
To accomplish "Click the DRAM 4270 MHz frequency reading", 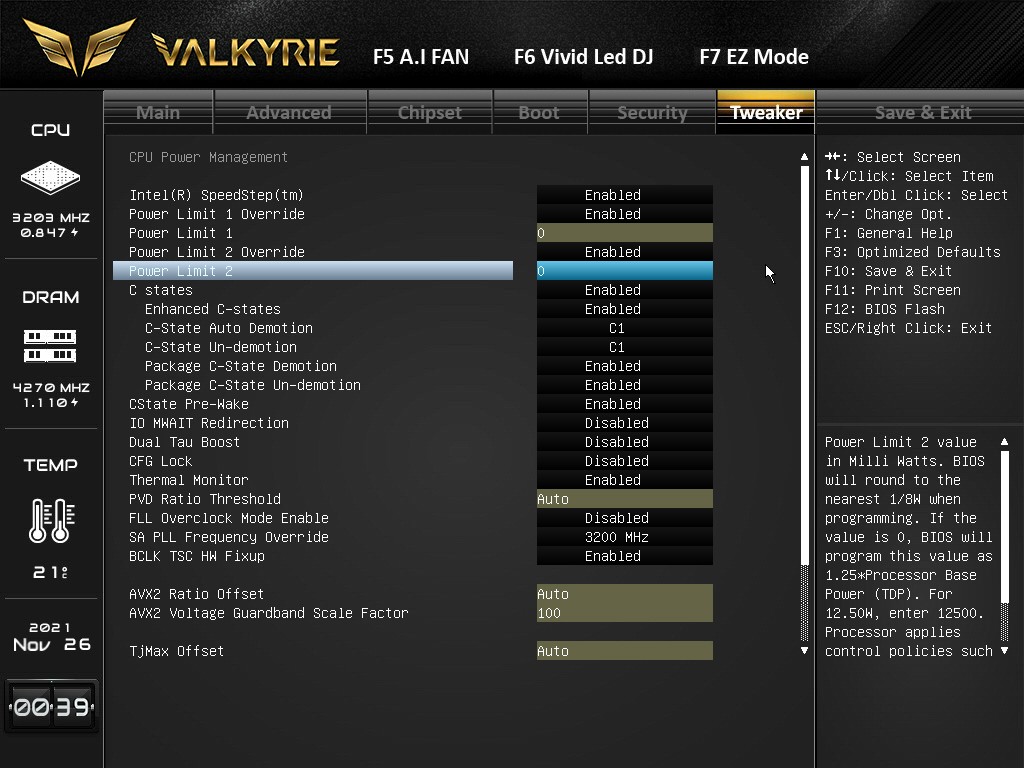I will point(51,387).
